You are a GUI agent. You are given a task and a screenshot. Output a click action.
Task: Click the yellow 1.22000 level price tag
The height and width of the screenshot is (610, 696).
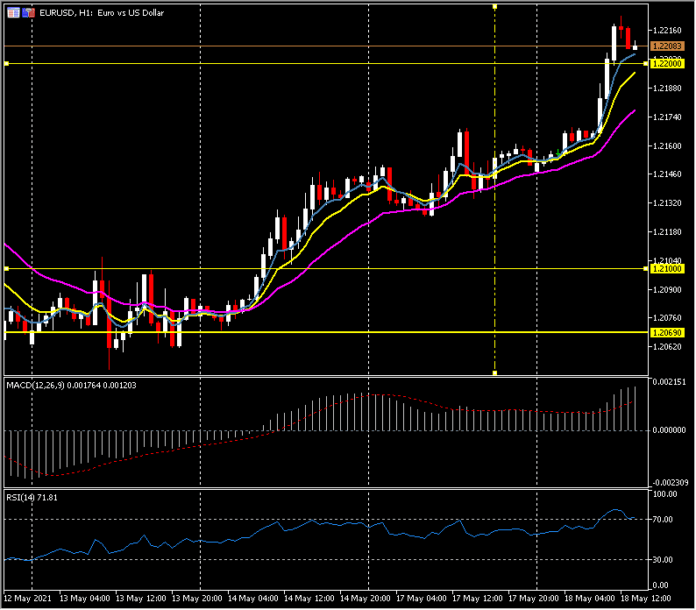[x=667, y=64]
